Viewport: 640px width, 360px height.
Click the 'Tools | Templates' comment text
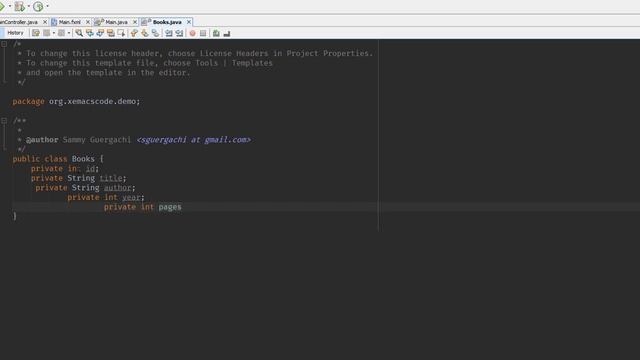[x=233, y=63]
